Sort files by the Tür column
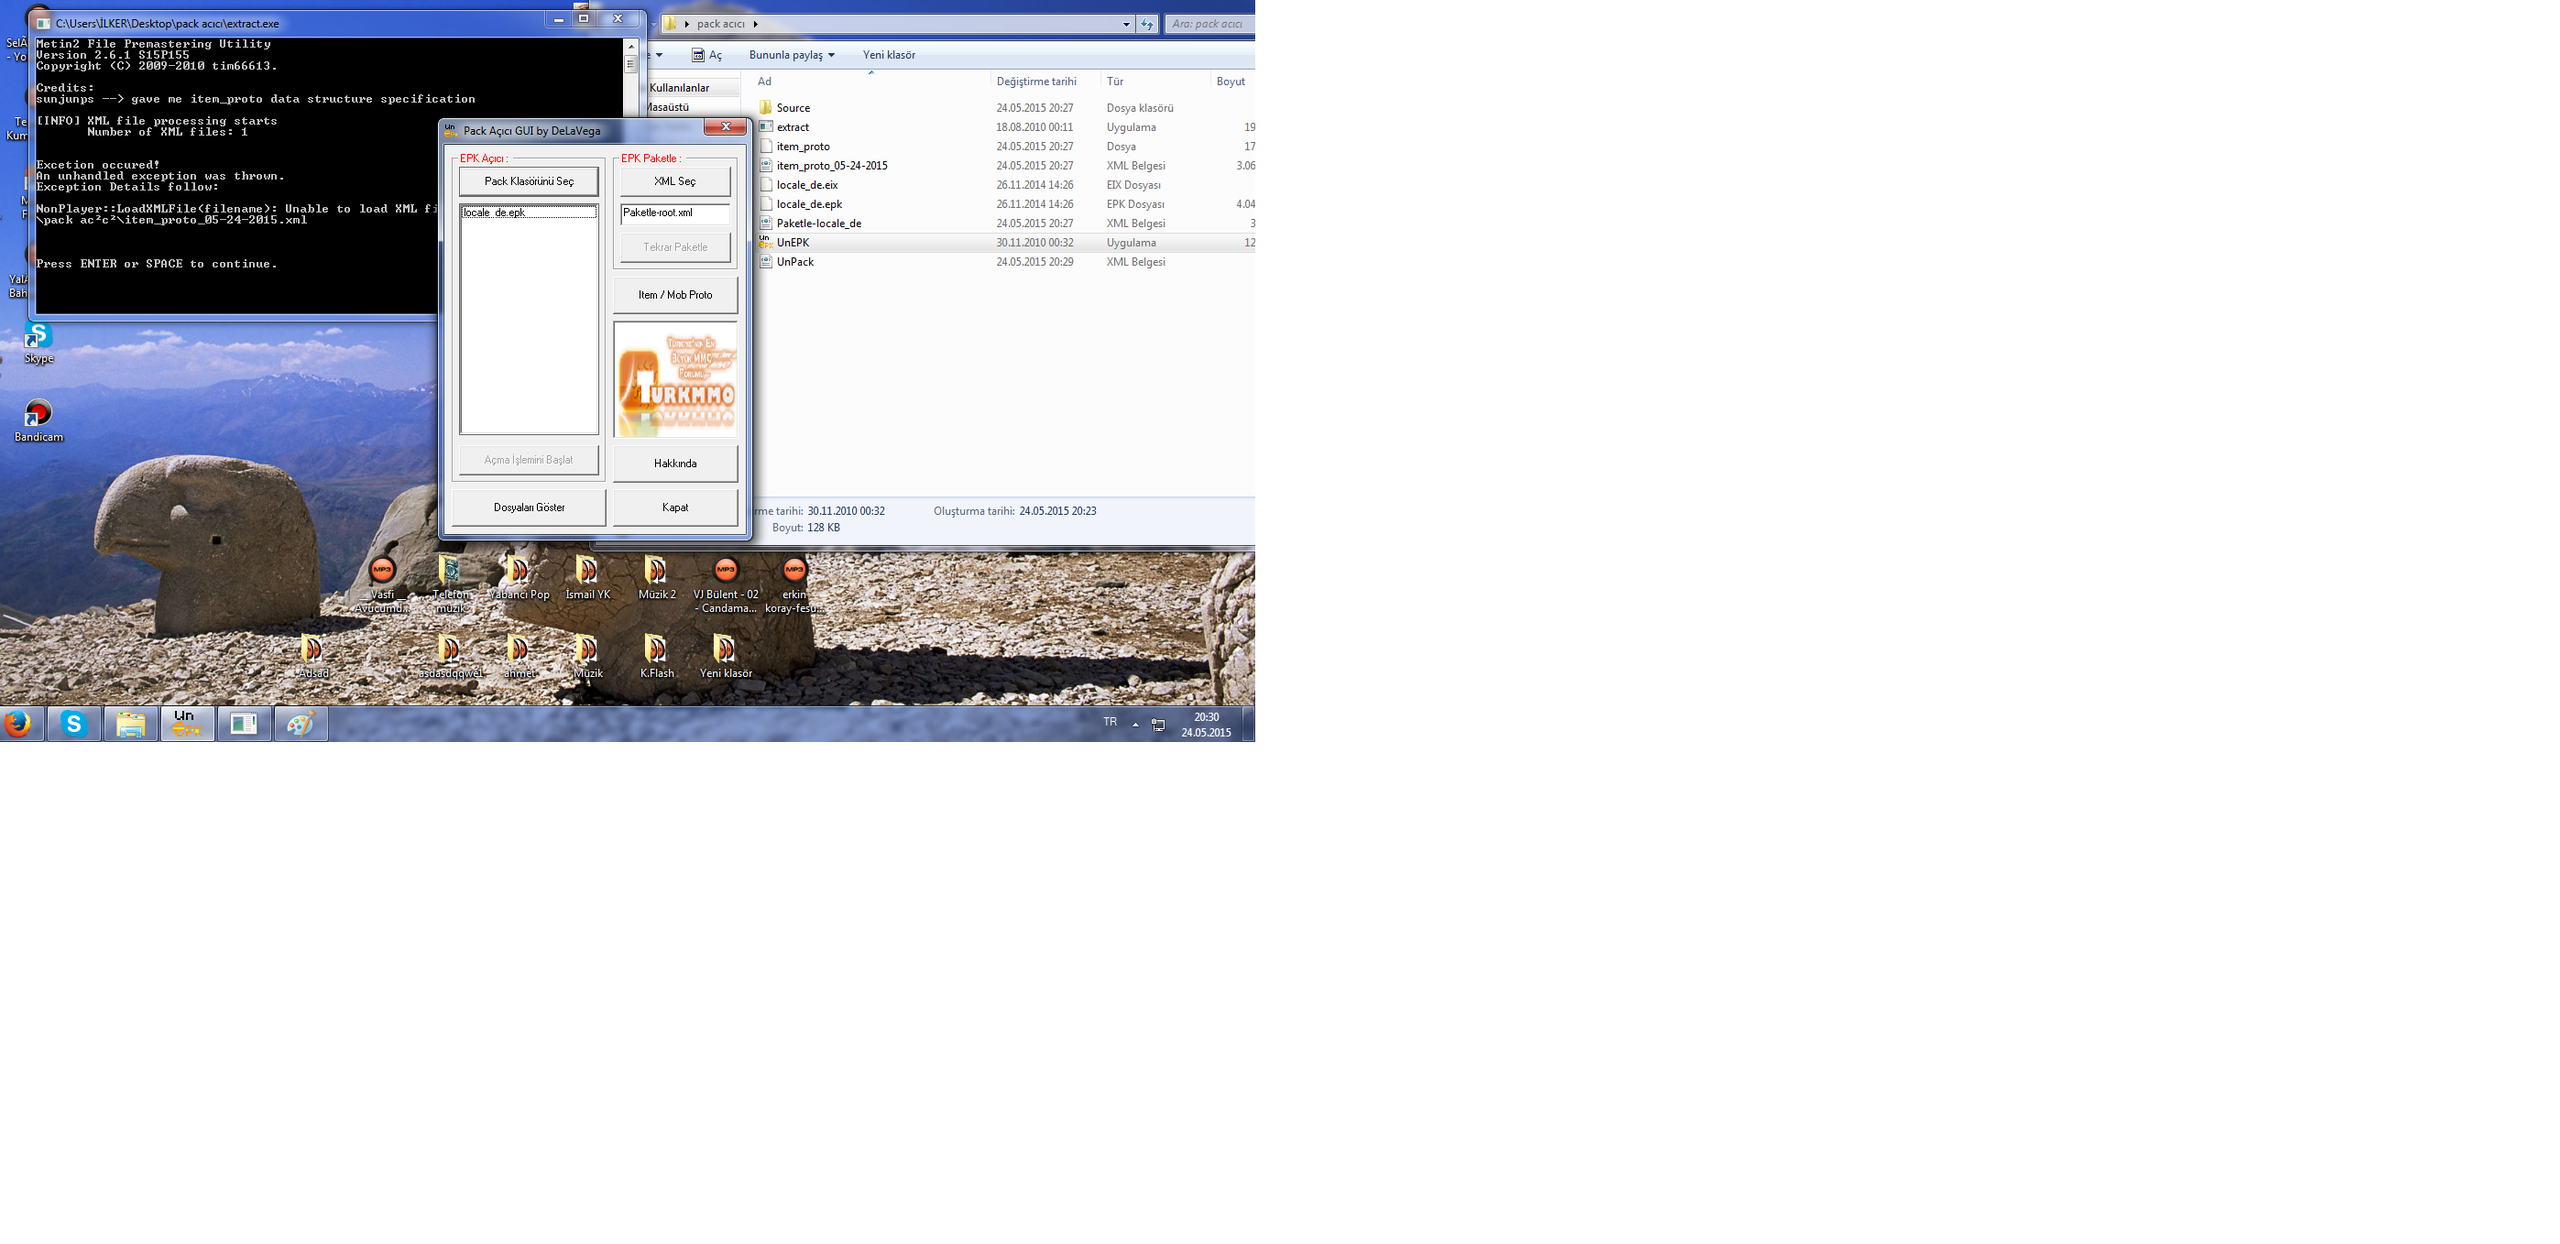The width and height of the screenshot is (2560, 1244). [x=1156, y=81]
